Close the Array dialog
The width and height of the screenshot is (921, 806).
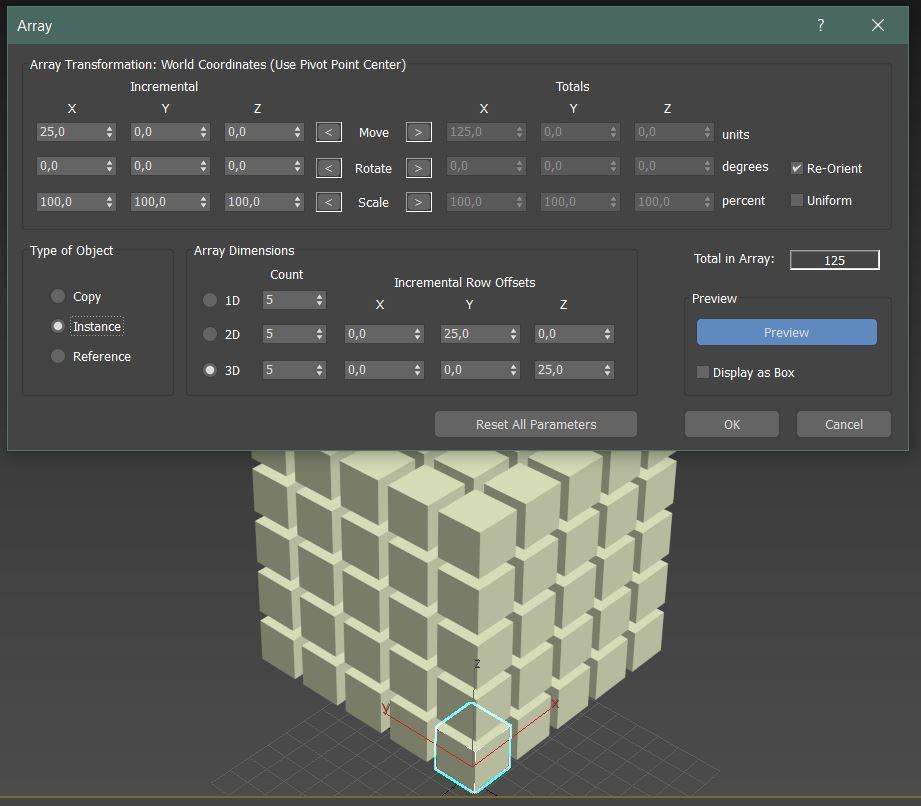(x=878, y=25)
